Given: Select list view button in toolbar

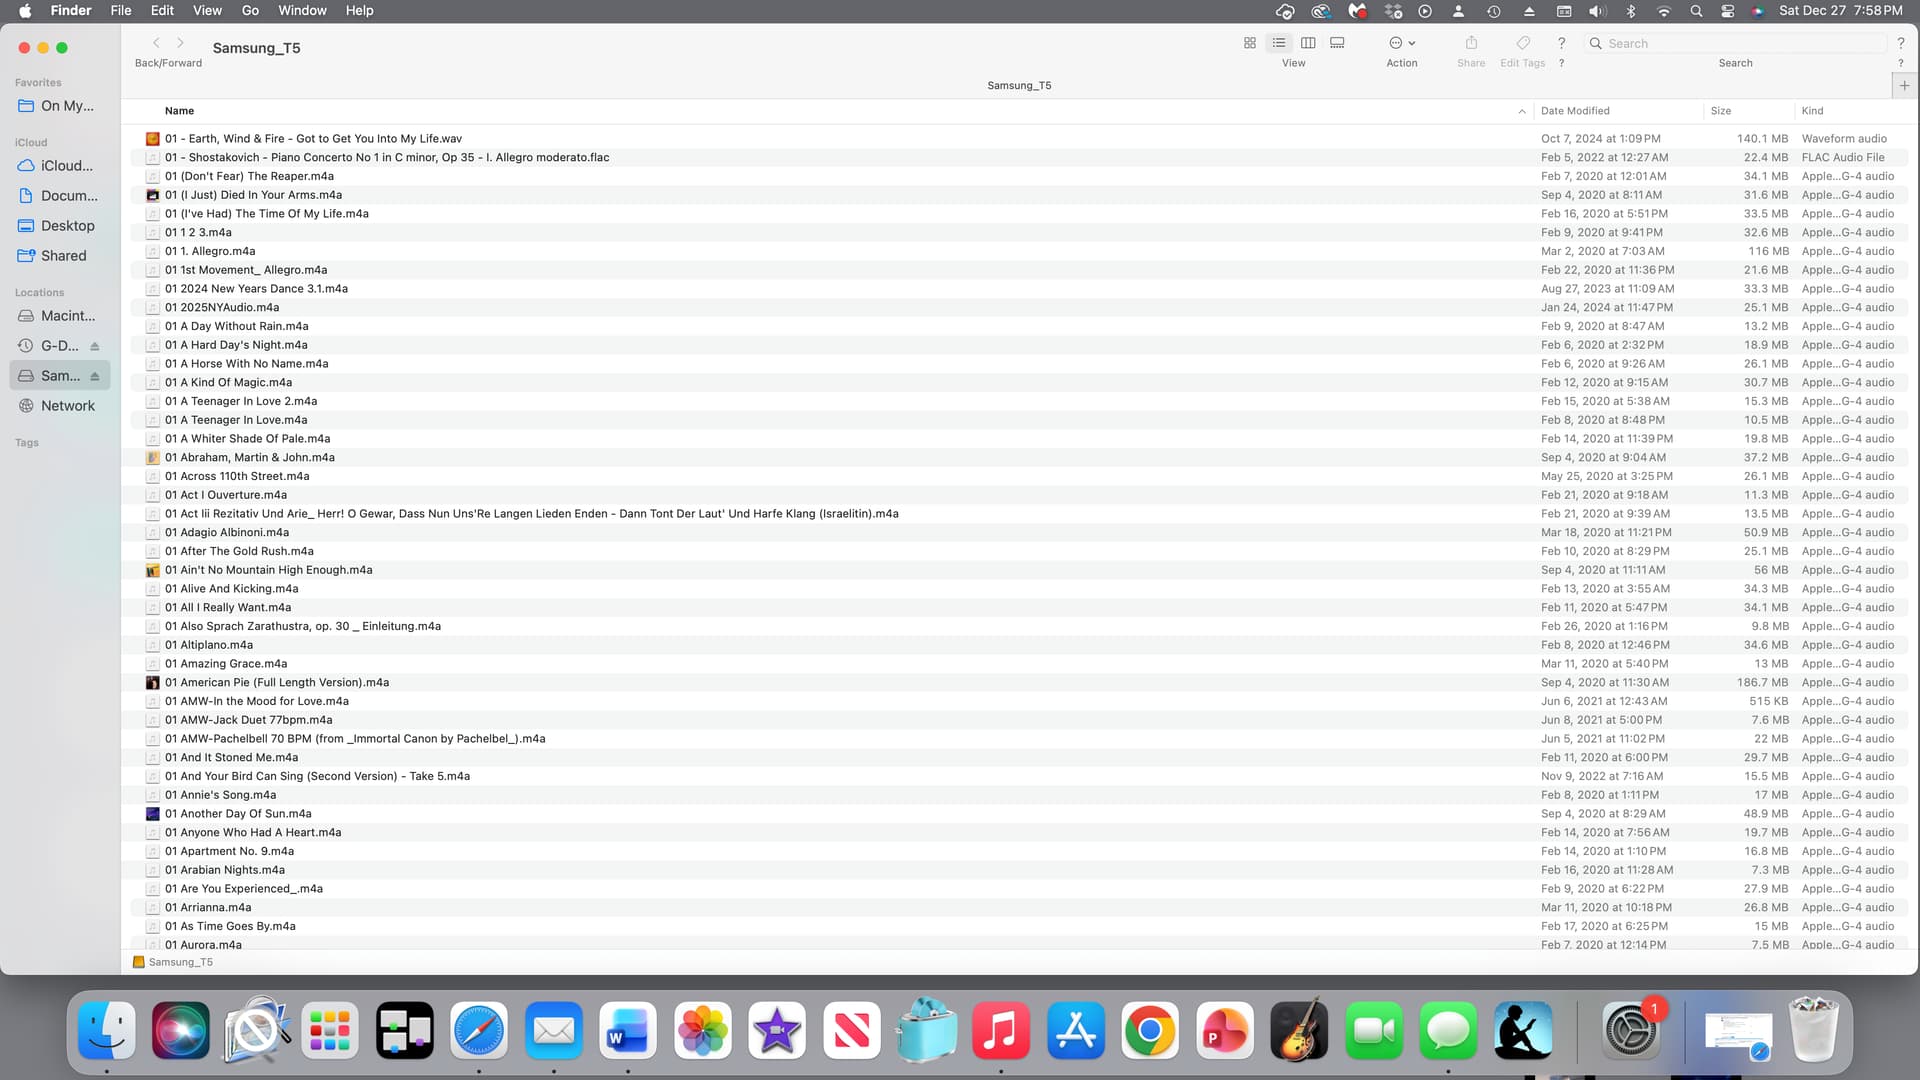Looking at the screenshot, I should [1279, 43].
